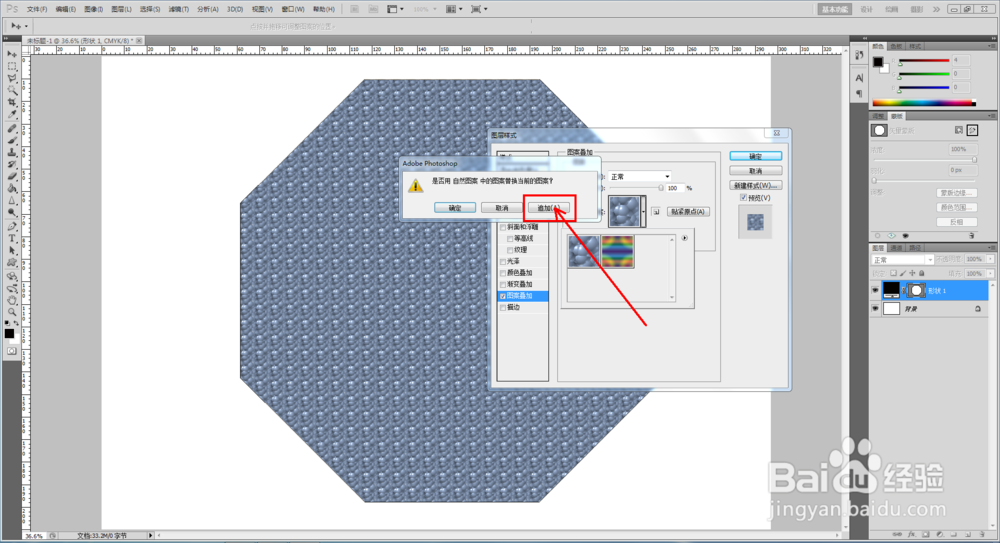Click the lock position icon in Layers
The image size is (1000, 543).
[x=912, y=273]
